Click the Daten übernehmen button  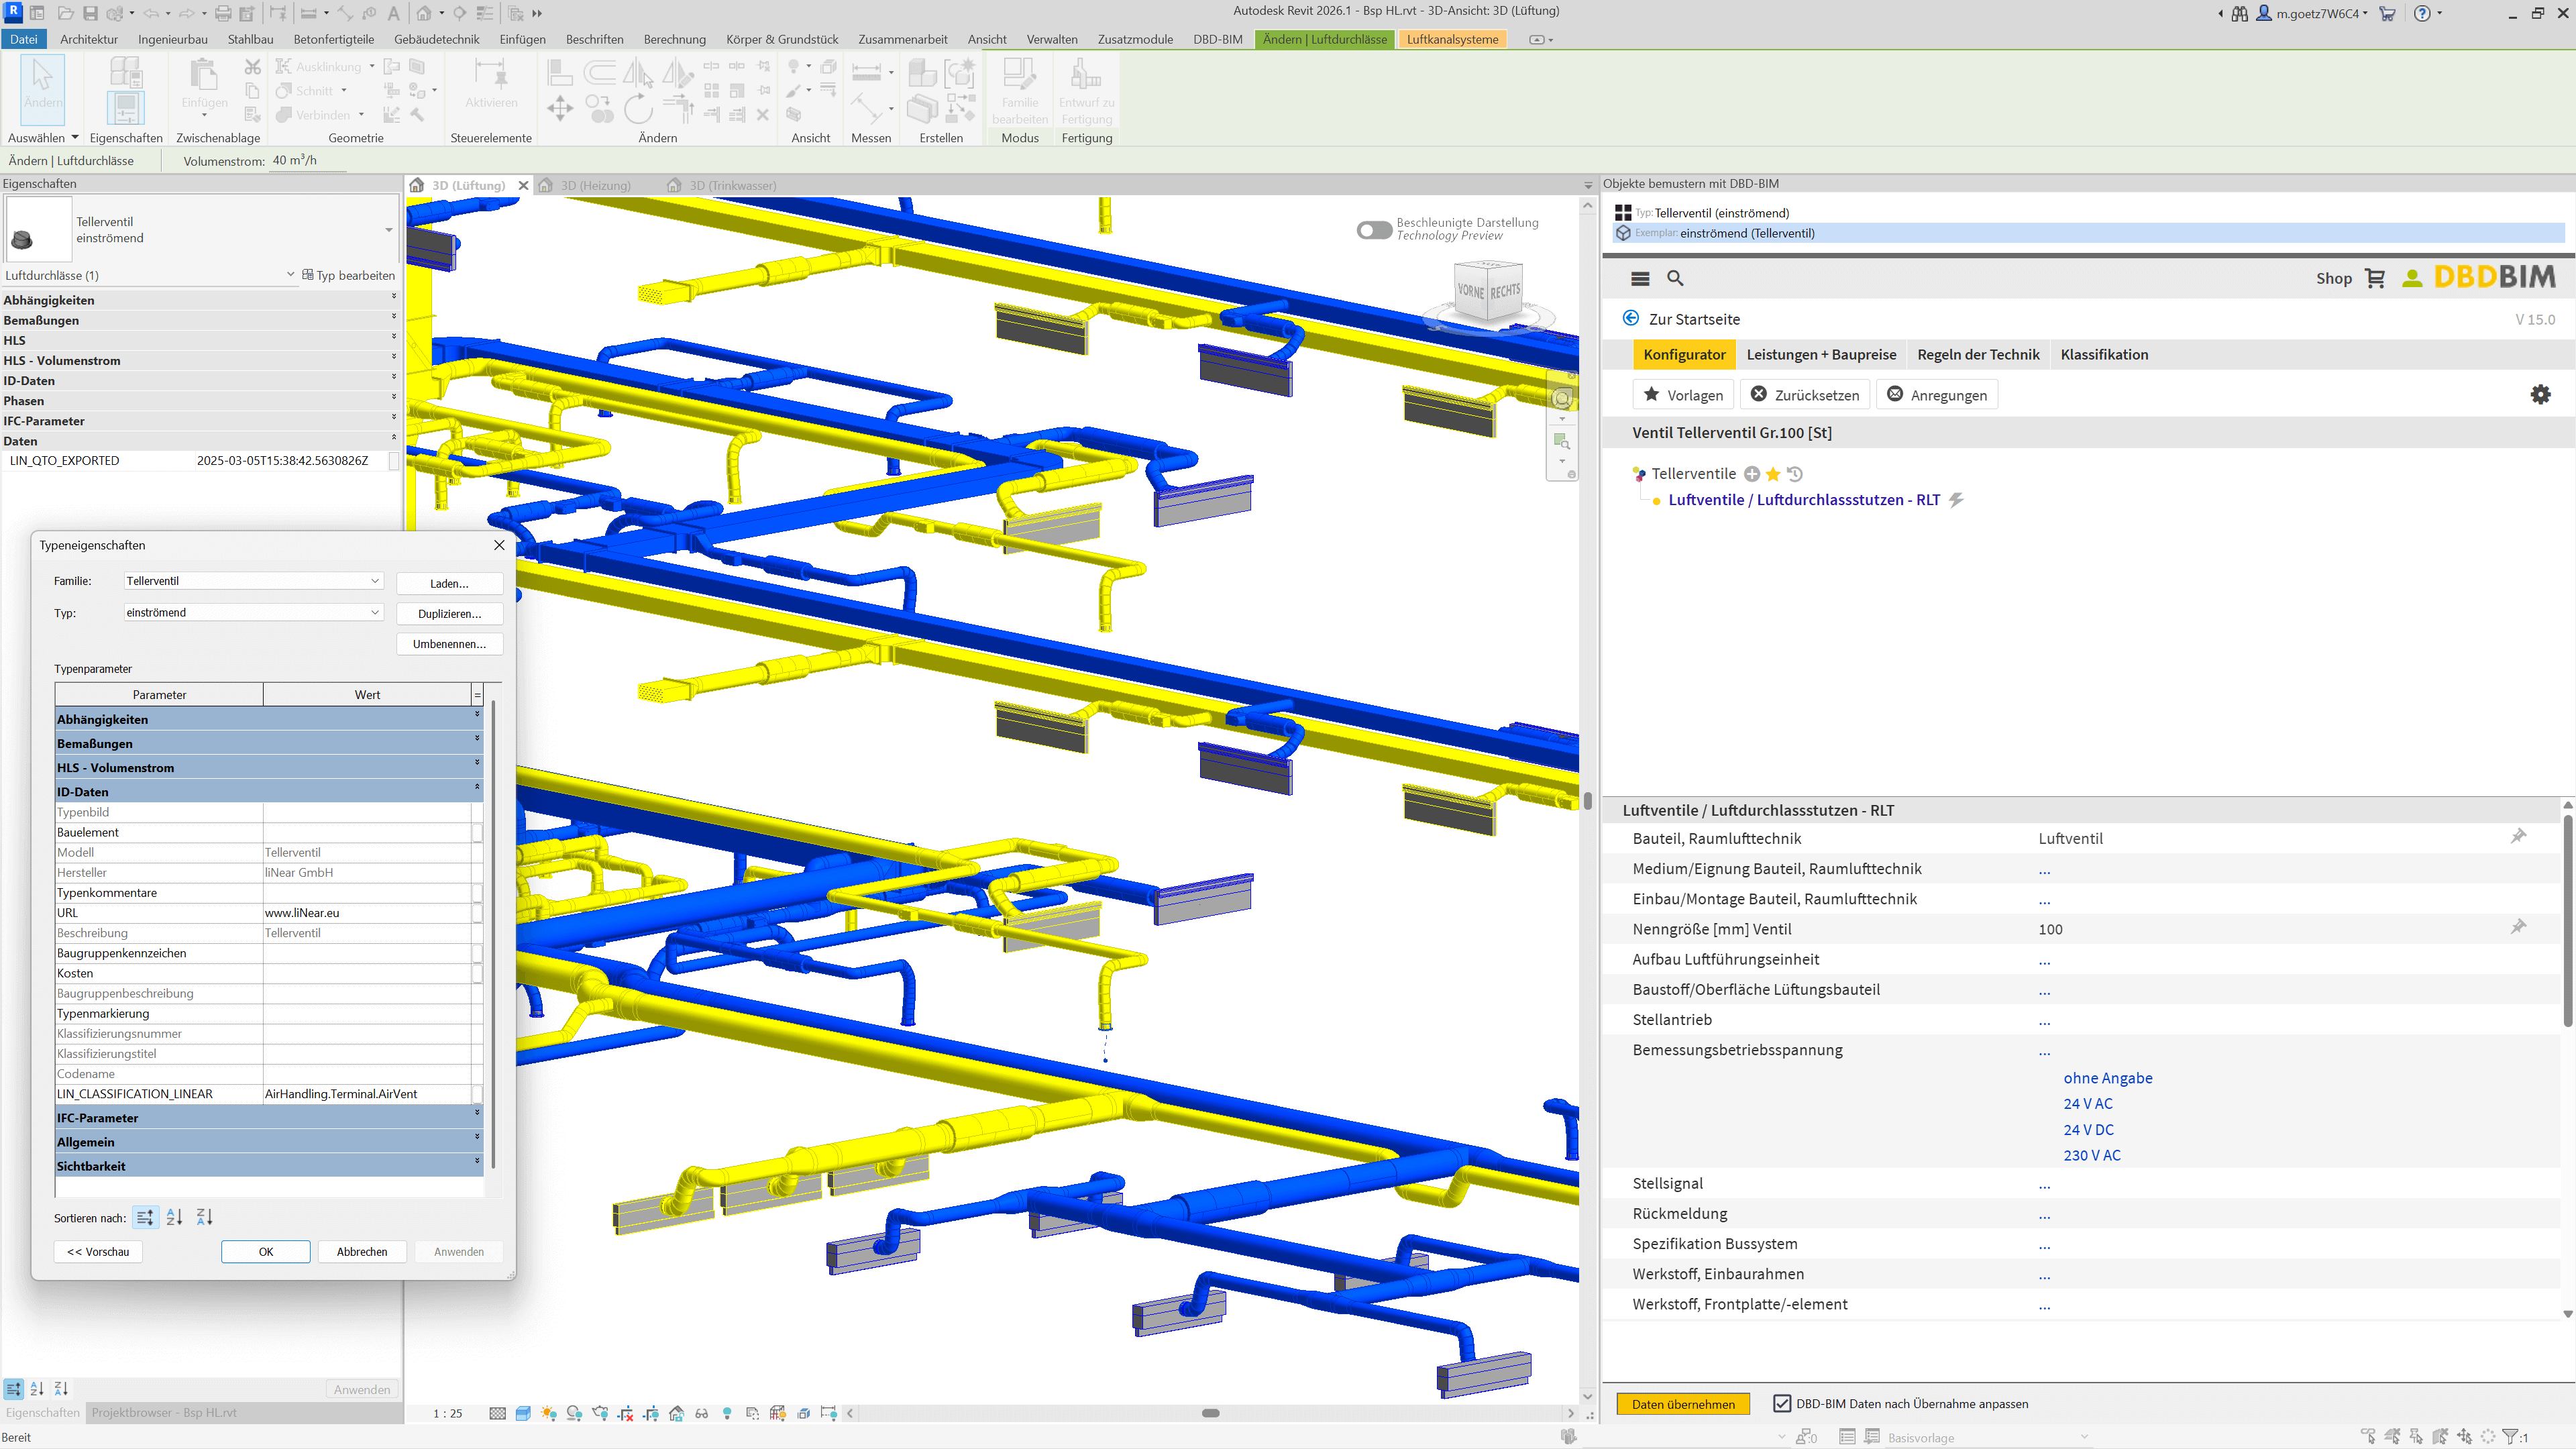pyautogui.click(x=1683, y=1404)
